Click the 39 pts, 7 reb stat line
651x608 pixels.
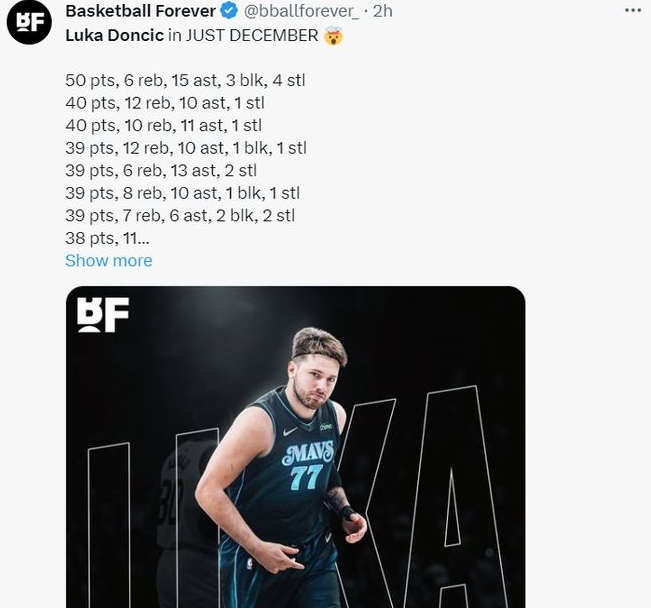(180, 215)
